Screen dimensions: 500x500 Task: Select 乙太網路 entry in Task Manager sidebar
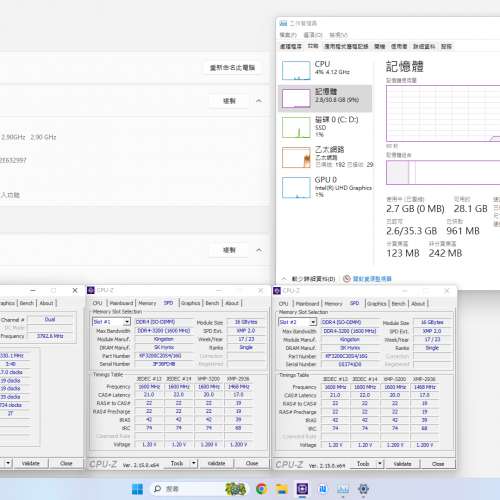(325, 157)
